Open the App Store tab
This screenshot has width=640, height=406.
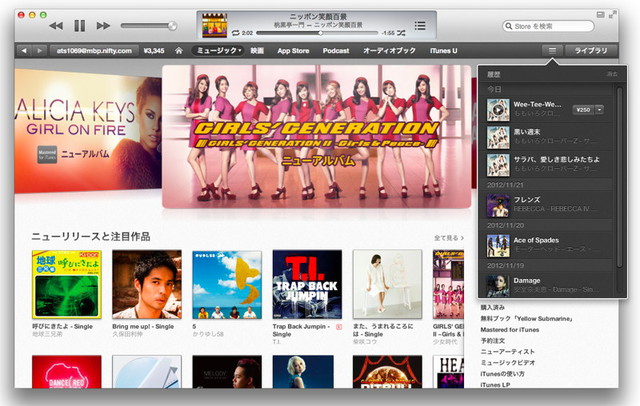click(x=293, y=51)
